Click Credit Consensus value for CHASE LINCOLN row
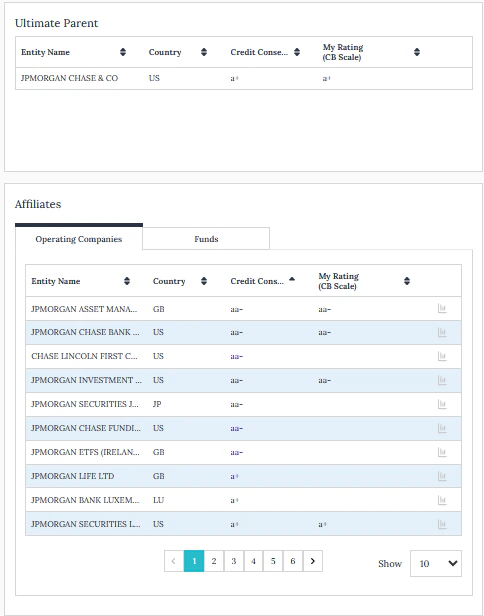 [236, 356]
